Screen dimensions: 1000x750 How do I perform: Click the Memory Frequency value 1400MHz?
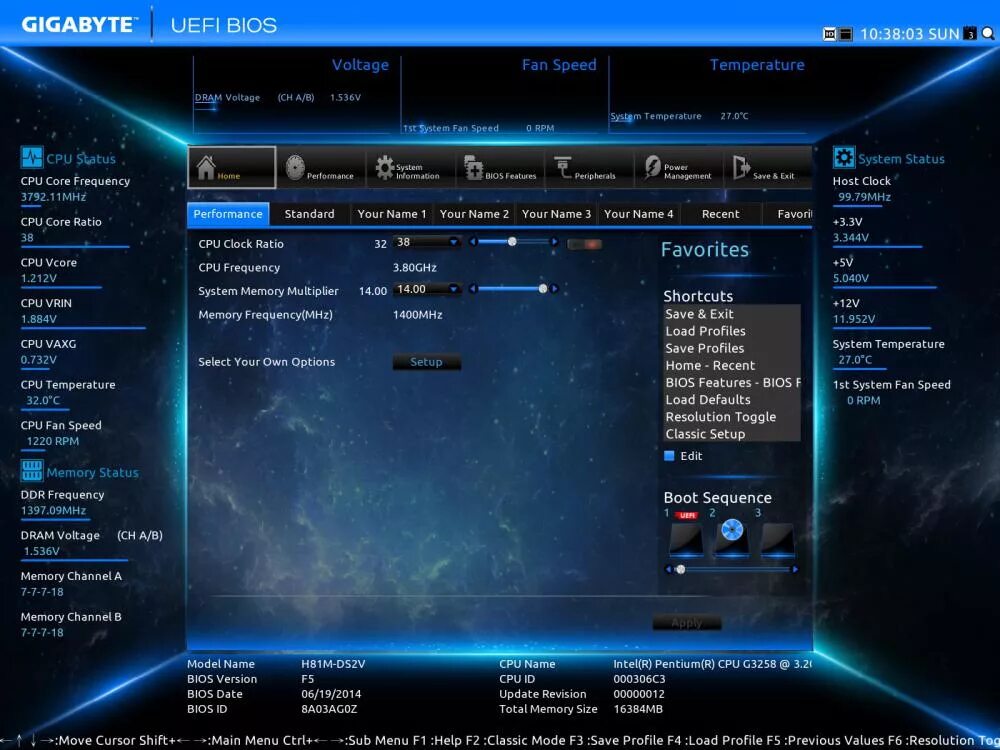coord(418,315)
